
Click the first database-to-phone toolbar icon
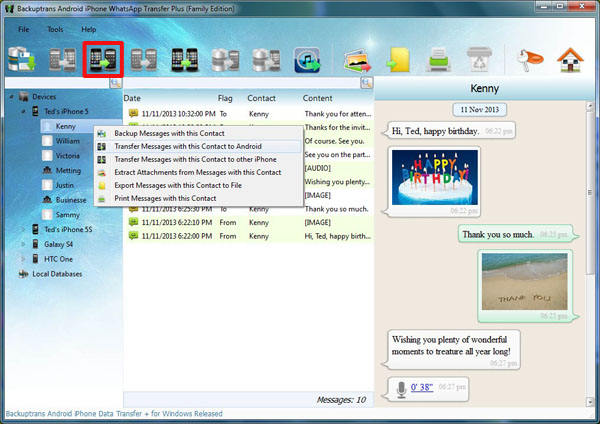coord(225,60)
